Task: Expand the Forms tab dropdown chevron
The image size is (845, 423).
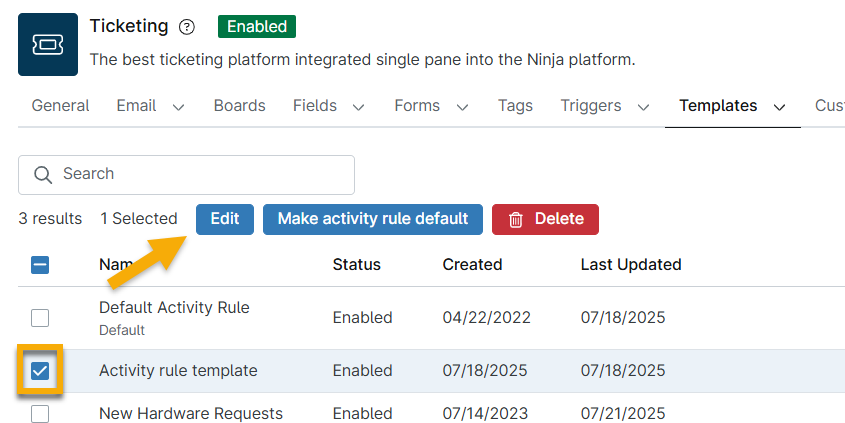Action: (x=463, y=107)
